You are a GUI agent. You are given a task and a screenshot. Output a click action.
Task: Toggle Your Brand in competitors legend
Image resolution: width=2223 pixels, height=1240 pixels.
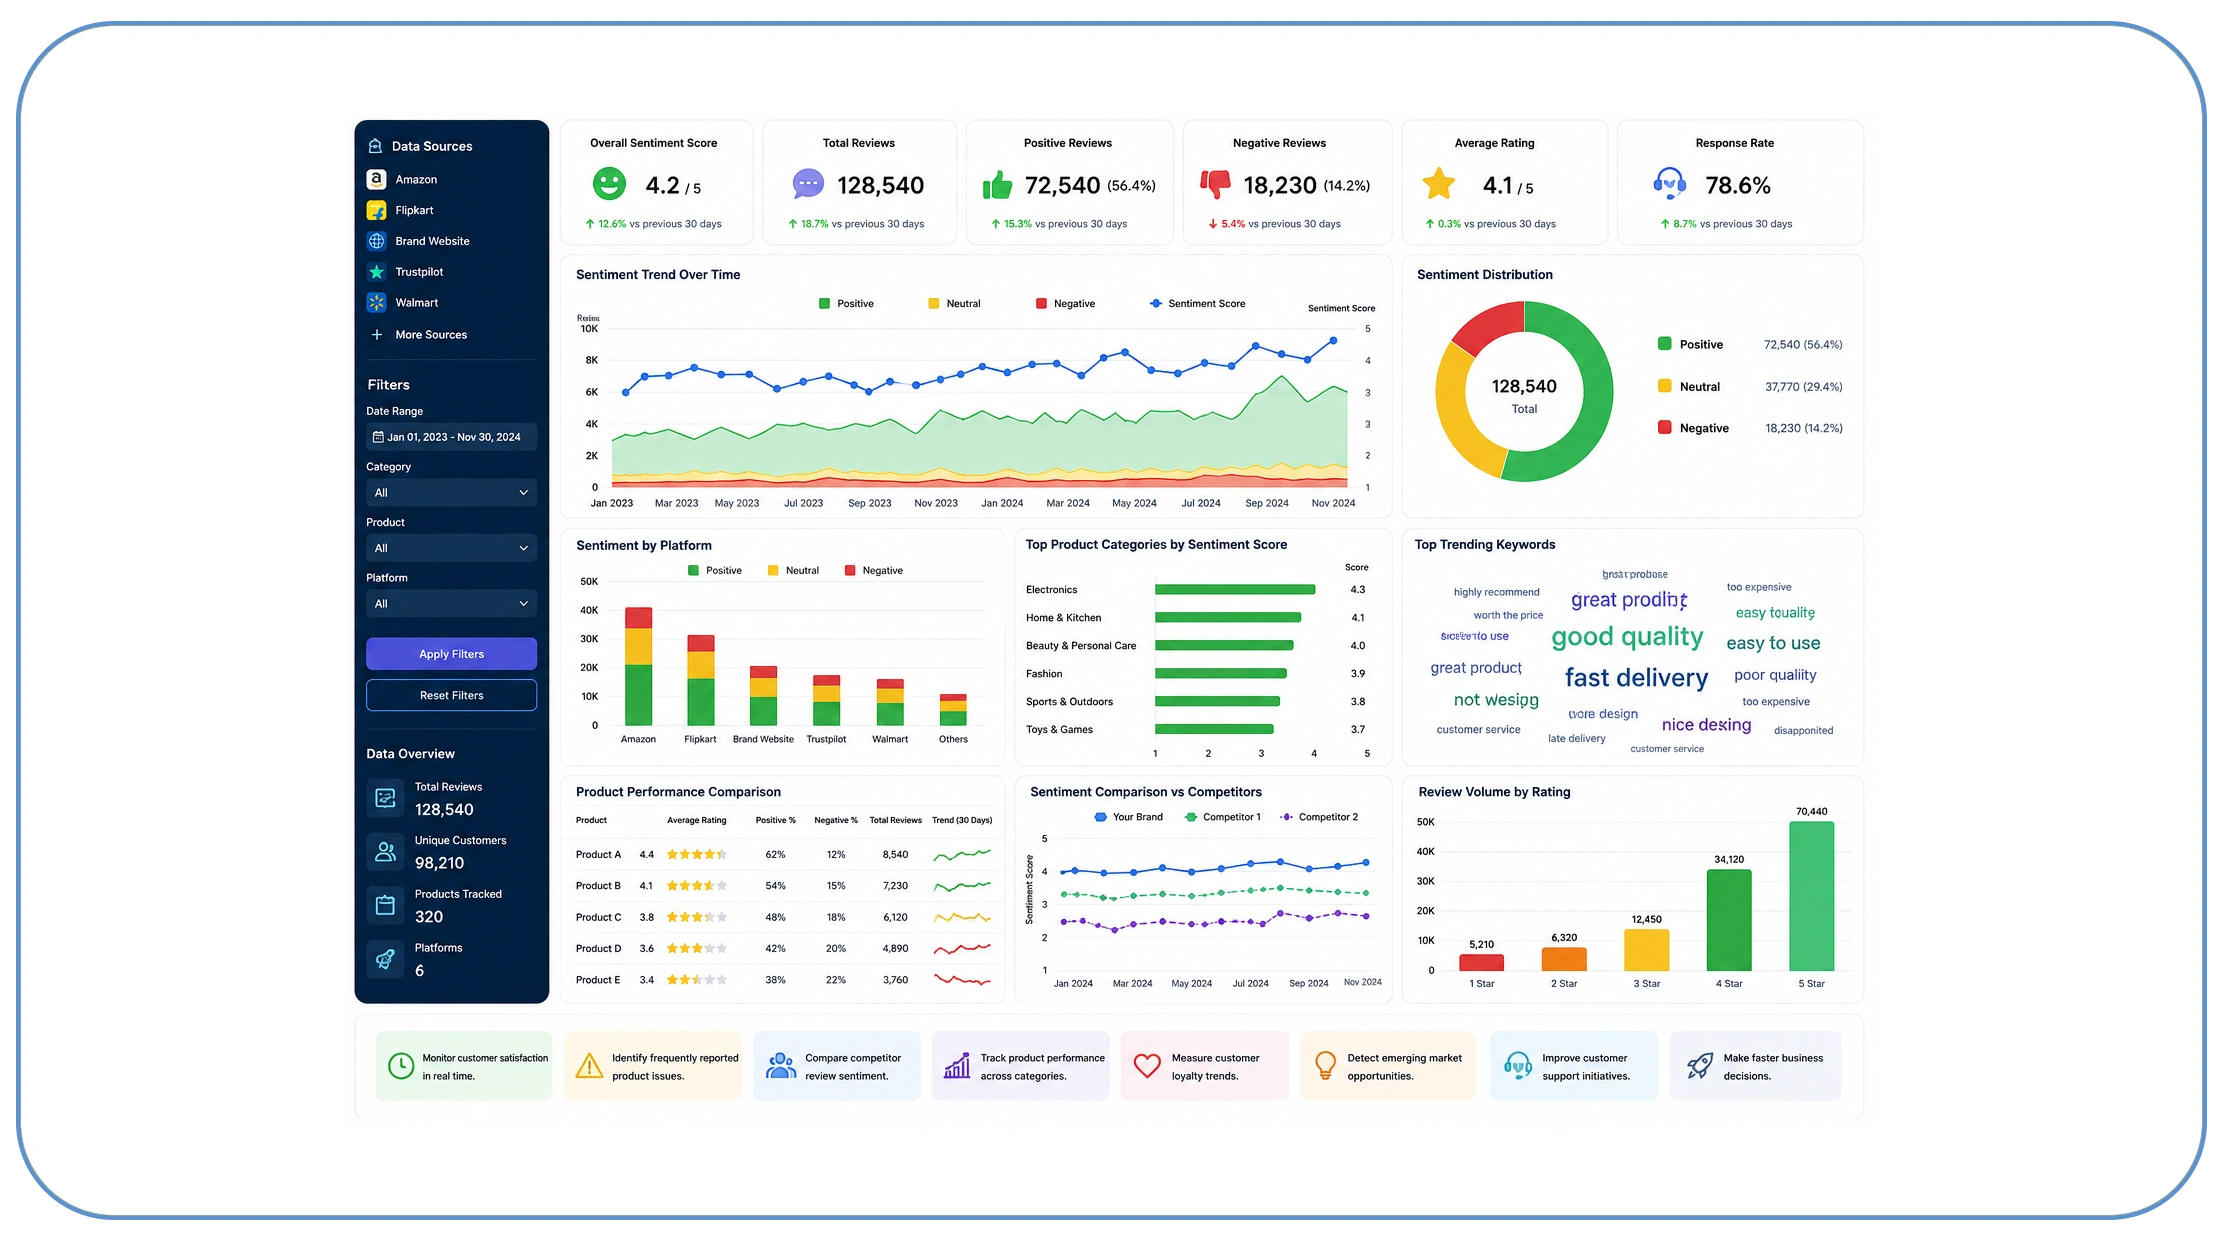point(1129,817)
